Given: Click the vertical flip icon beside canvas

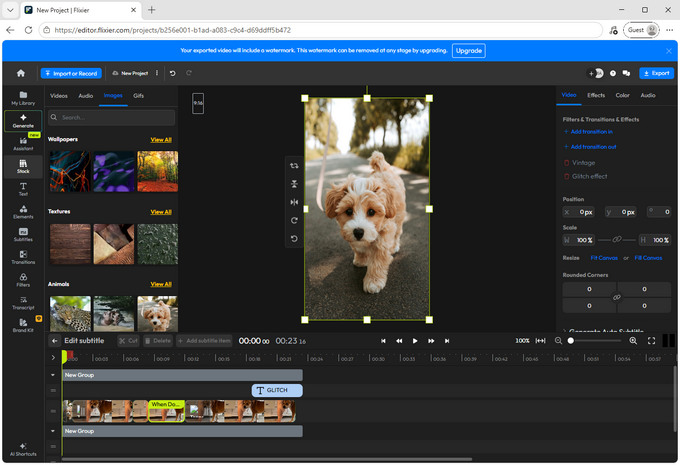Looking at the screenshot, I should pyautogui.click(x=294, y=184).
